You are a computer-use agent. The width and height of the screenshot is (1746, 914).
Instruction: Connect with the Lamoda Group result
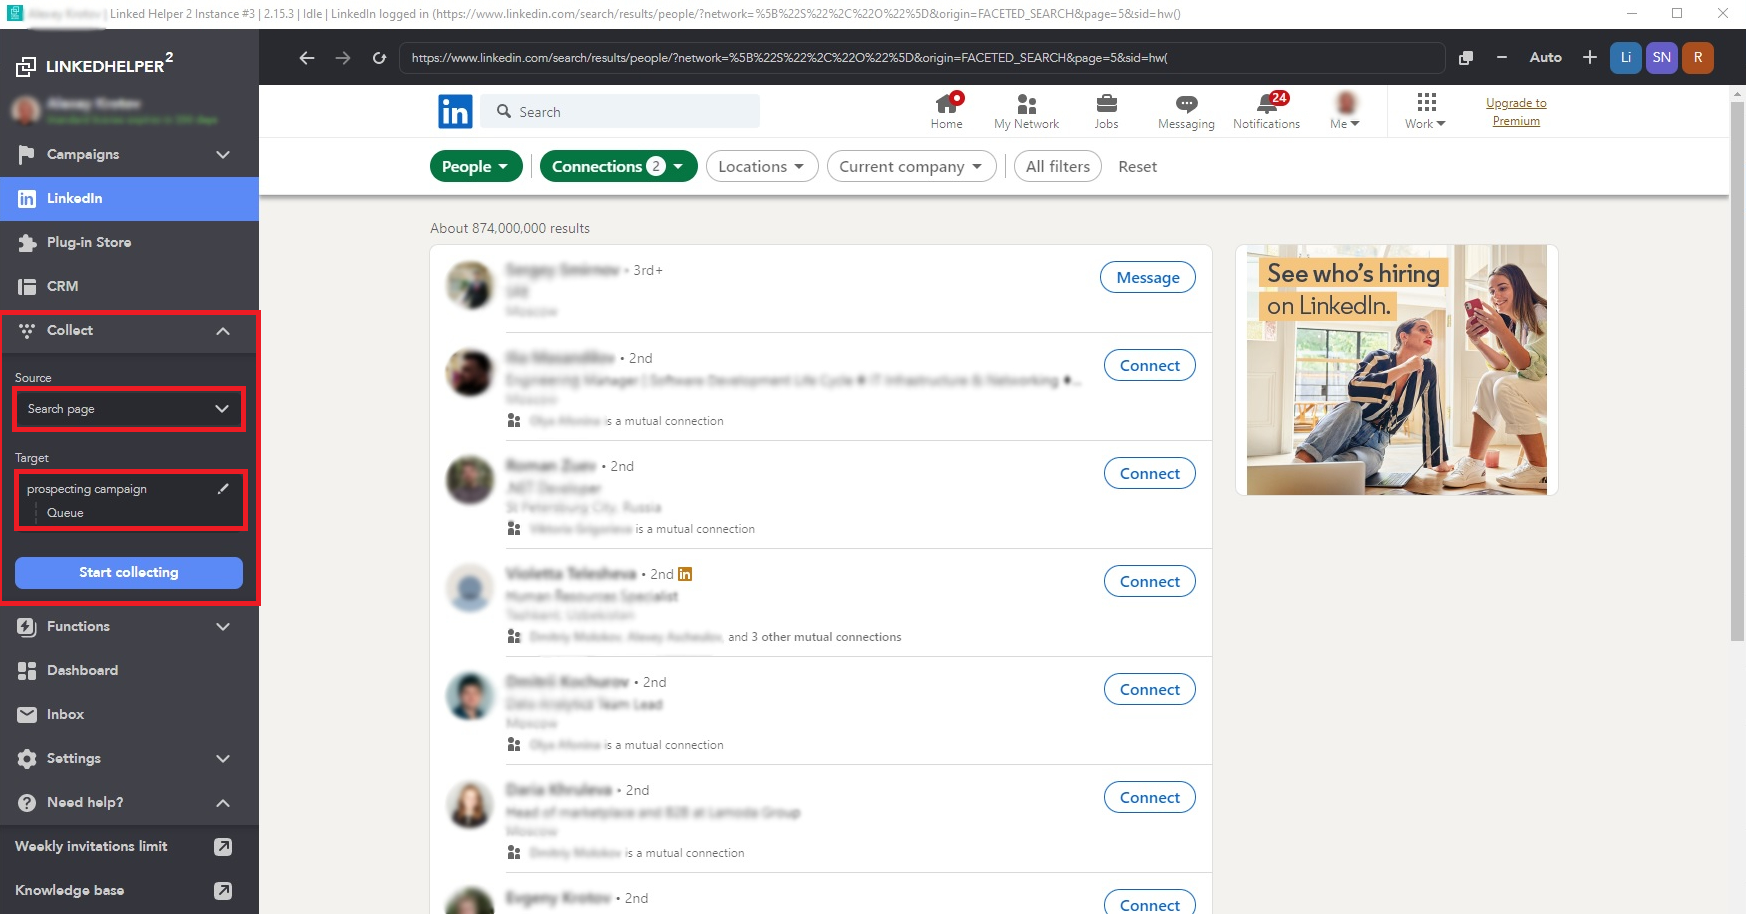click(x=1150, y=798)
